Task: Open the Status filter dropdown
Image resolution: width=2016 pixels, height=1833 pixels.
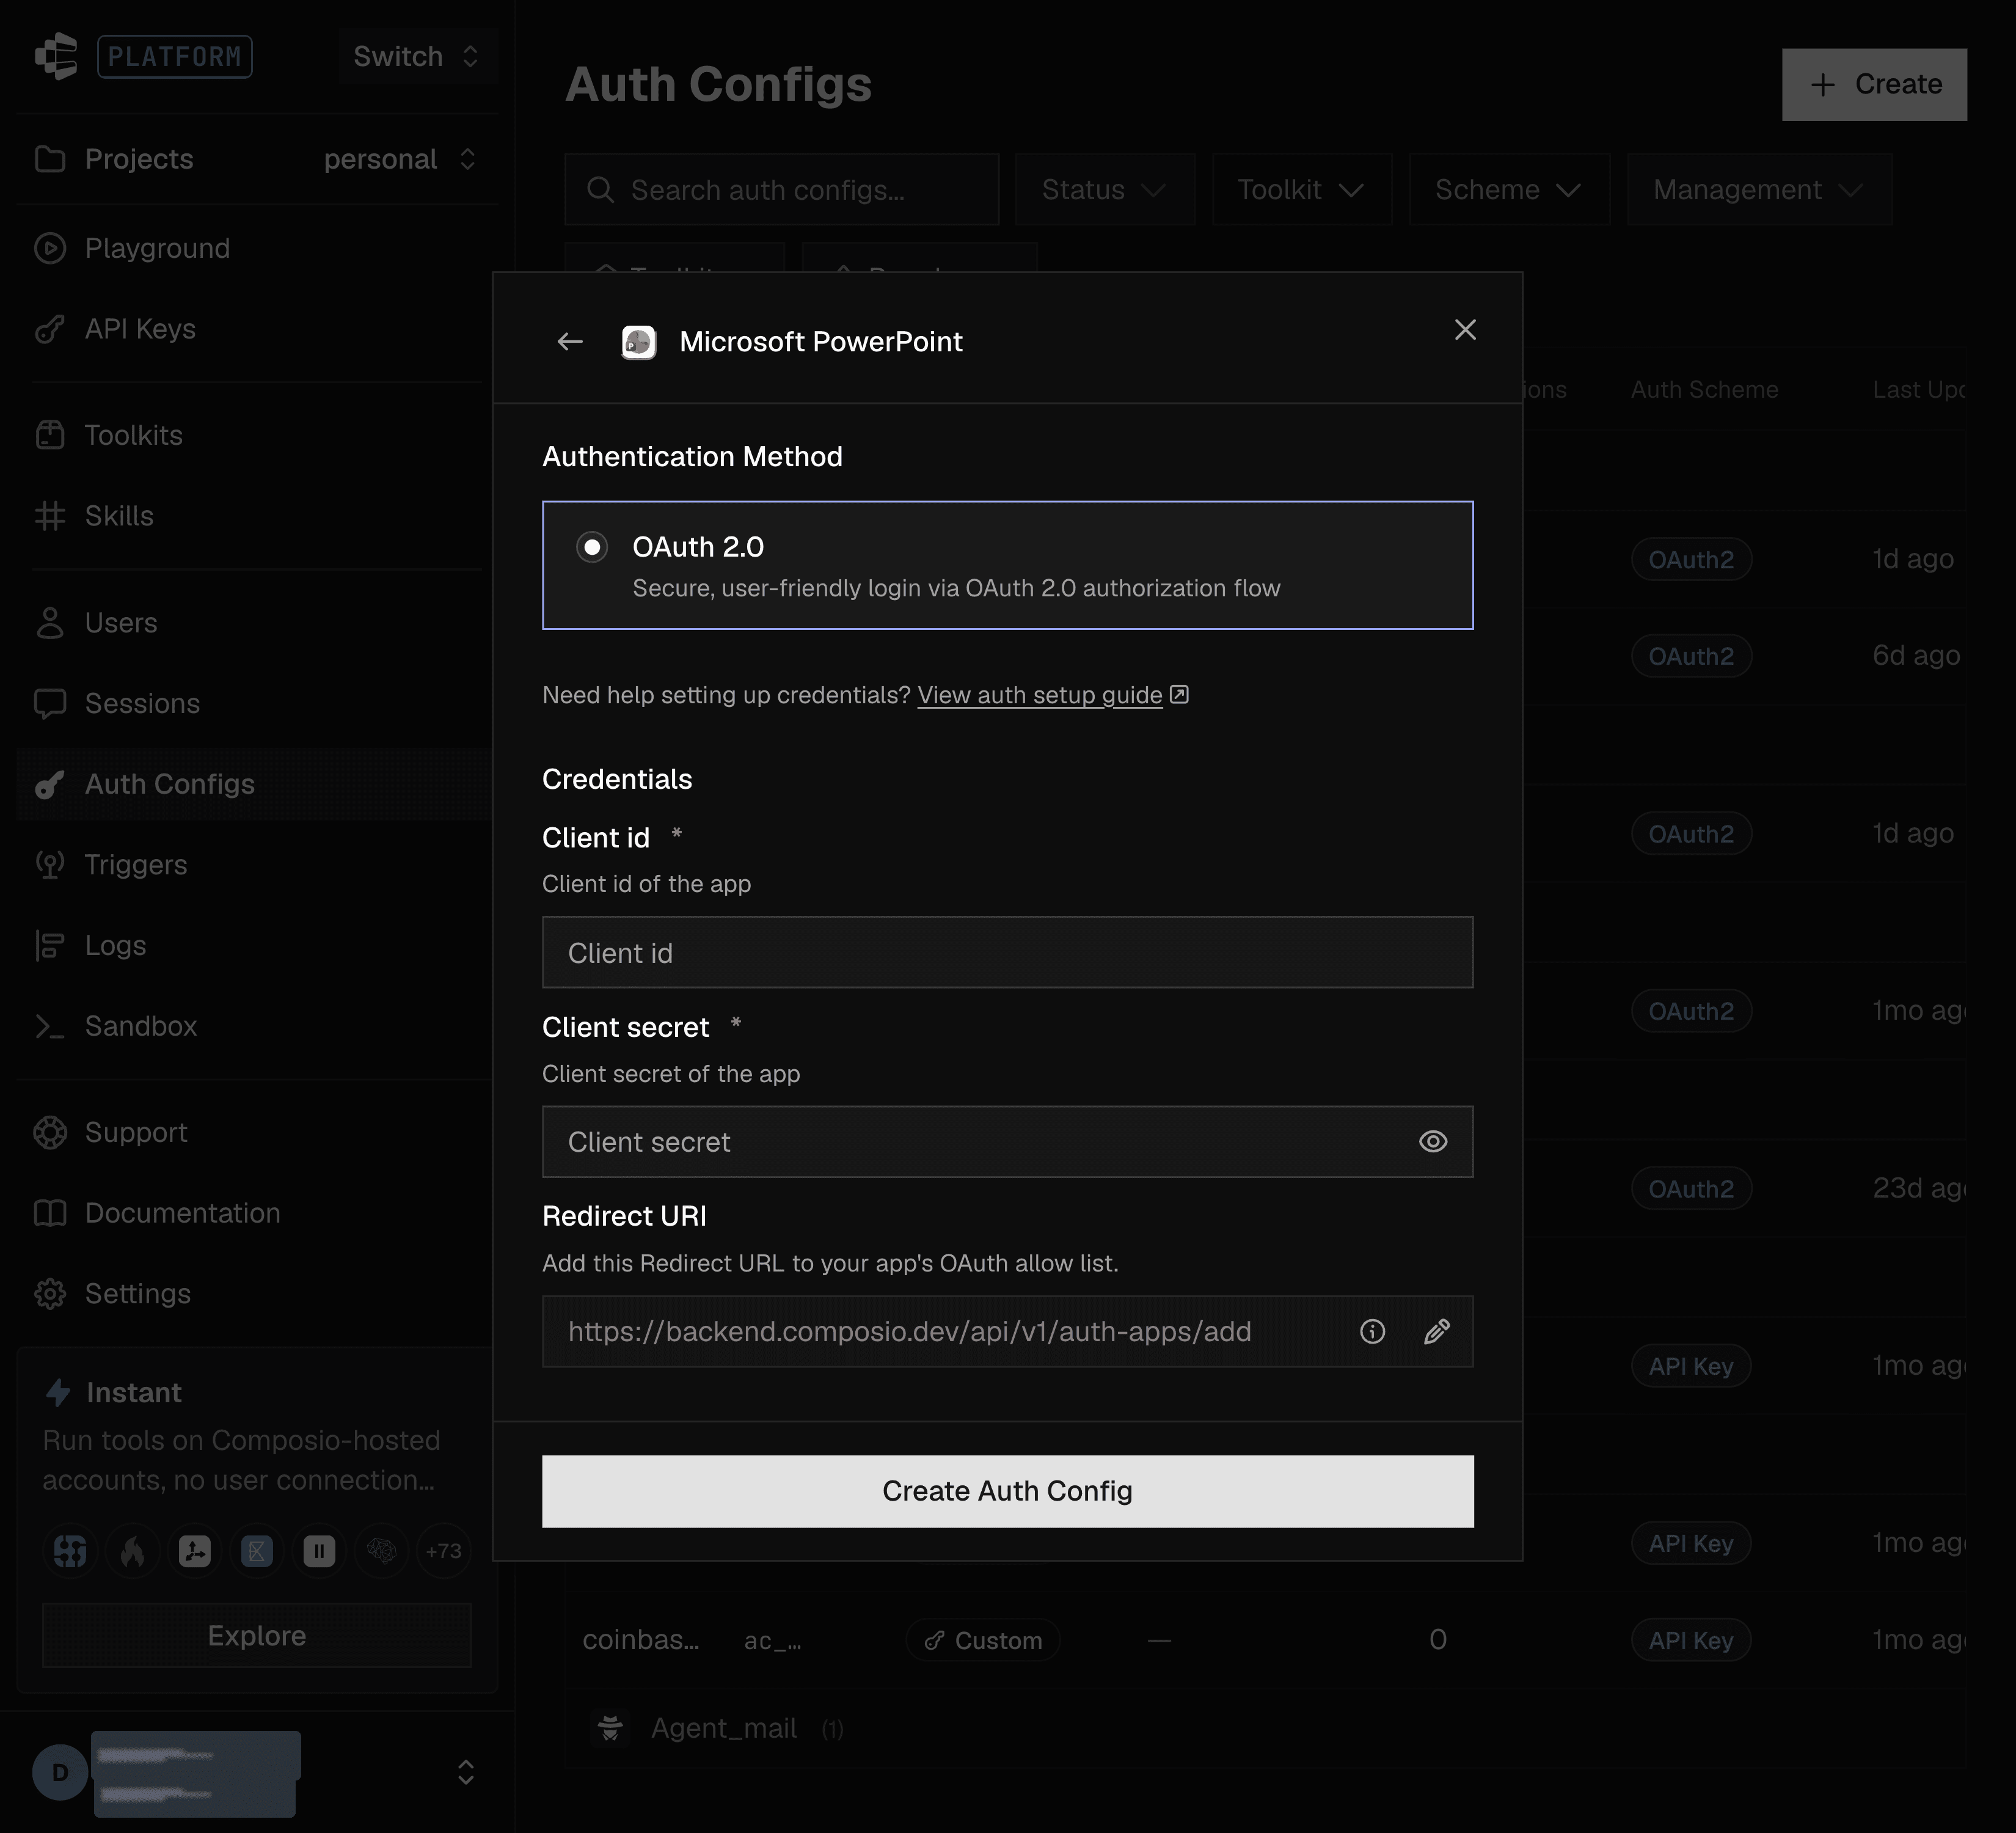Action: [x=1105, y=189]
